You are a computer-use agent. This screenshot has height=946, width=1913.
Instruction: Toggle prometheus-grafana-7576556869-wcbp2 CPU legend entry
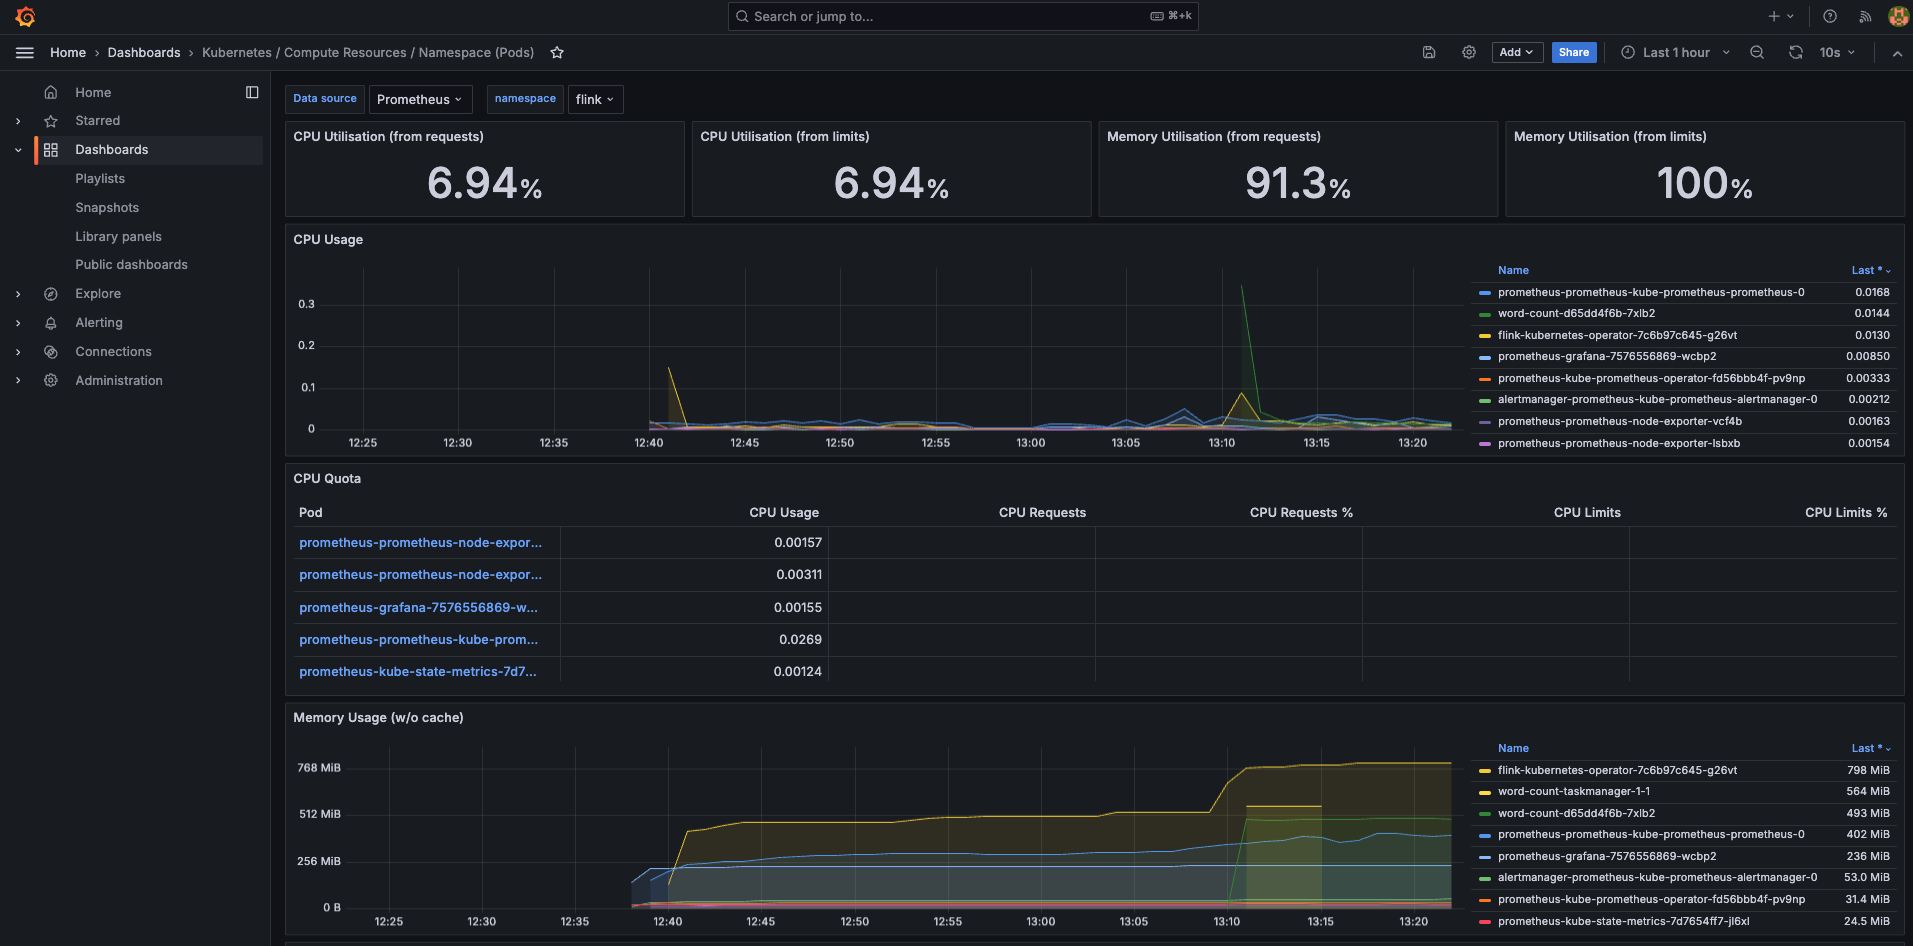tap(1607, 356)
